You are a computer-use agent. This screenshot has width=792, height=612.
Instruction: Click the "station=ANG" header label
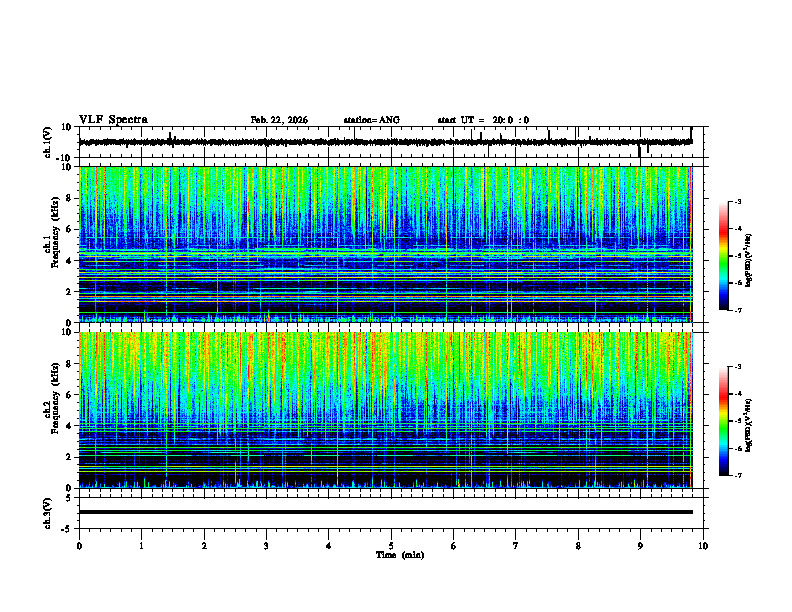[372, 120]
